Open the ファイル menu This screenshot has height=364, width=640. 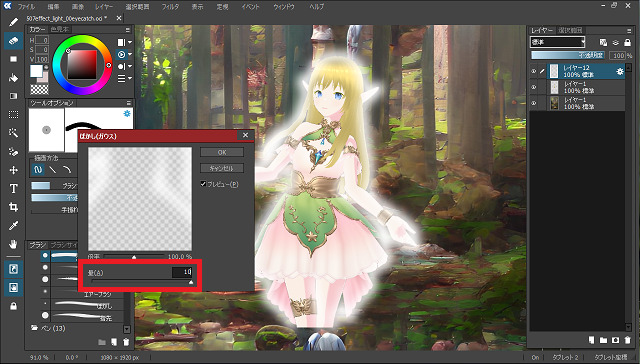(26, 7)
